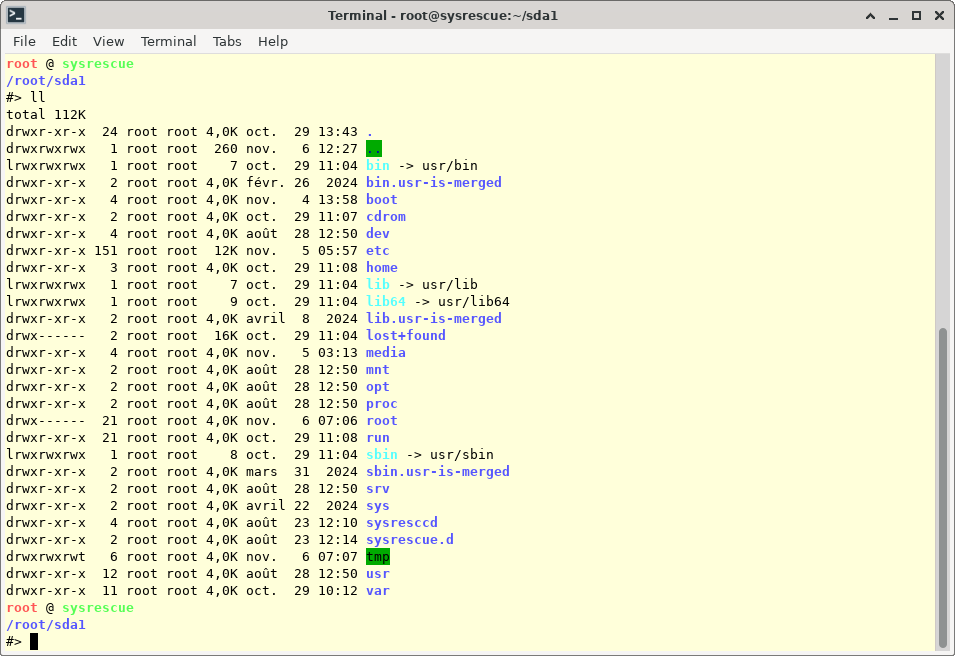Open the Terminal menu in the menu bar
The height and width of the screenshot is (656, 955).
tap(168, 41)
